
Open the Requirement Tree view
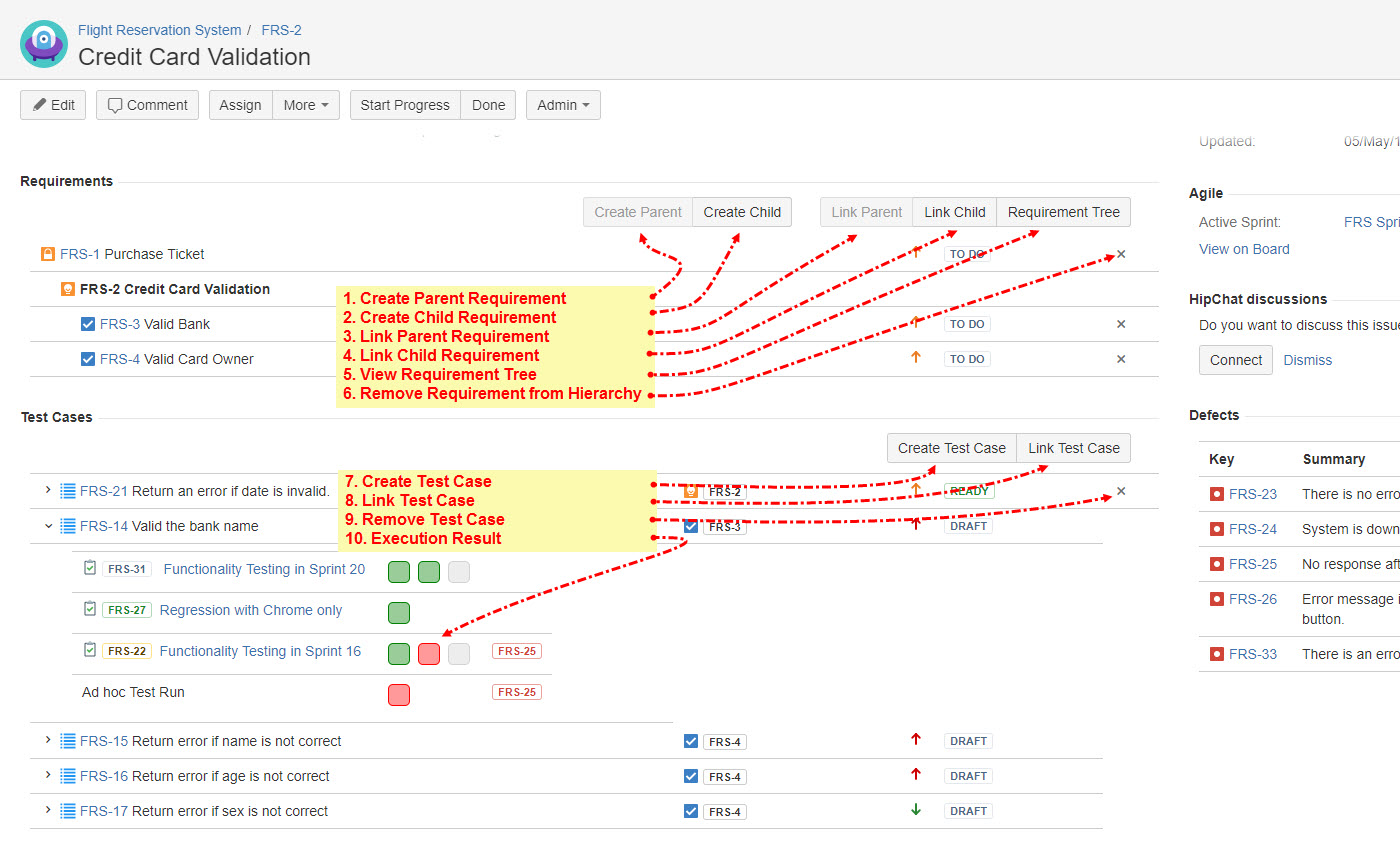coord(1063,212)
